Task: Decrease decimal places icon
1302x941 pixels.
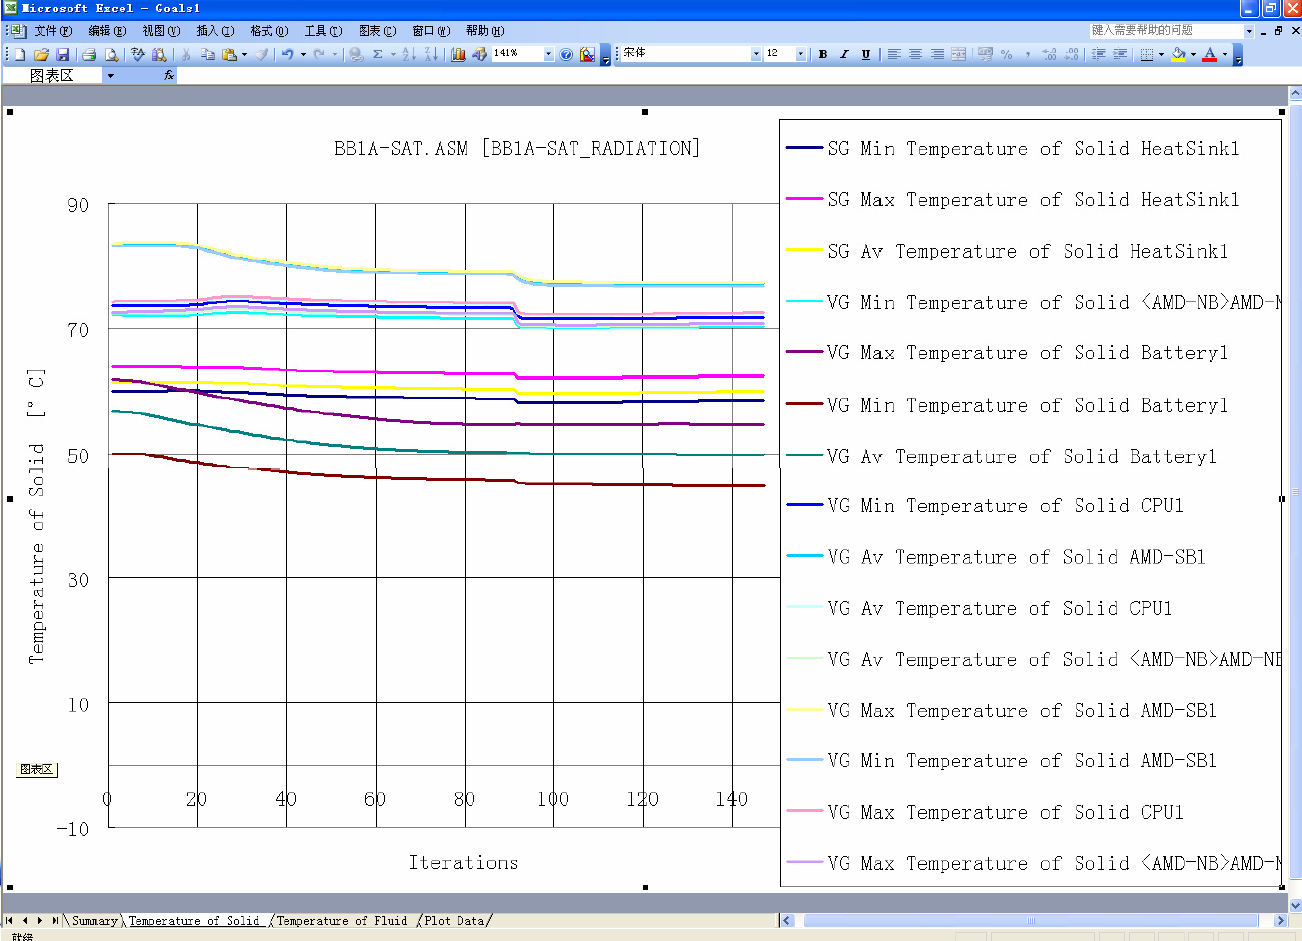Action: pyautogui.click(x=1071, y=54)
